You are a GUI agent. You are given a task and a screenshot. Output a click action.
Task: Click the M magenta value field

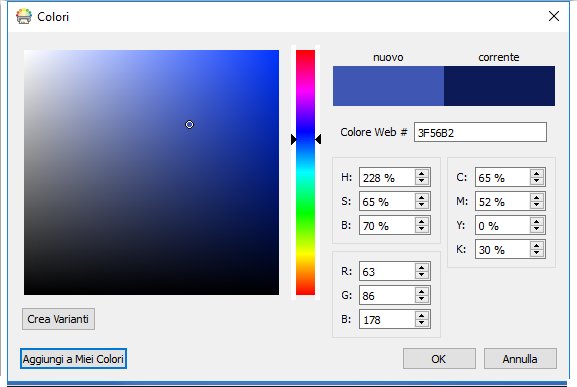[x=503, y=201]
